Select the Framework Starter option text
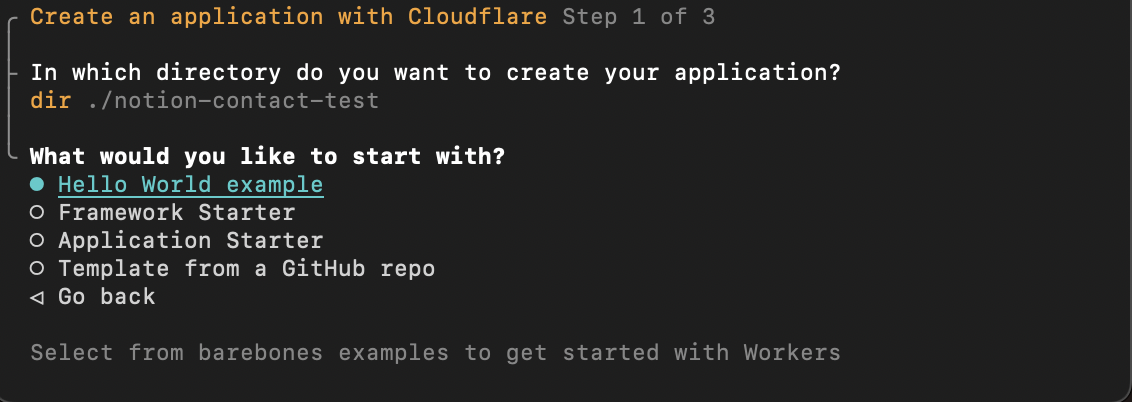 click(x=177, y=213)
